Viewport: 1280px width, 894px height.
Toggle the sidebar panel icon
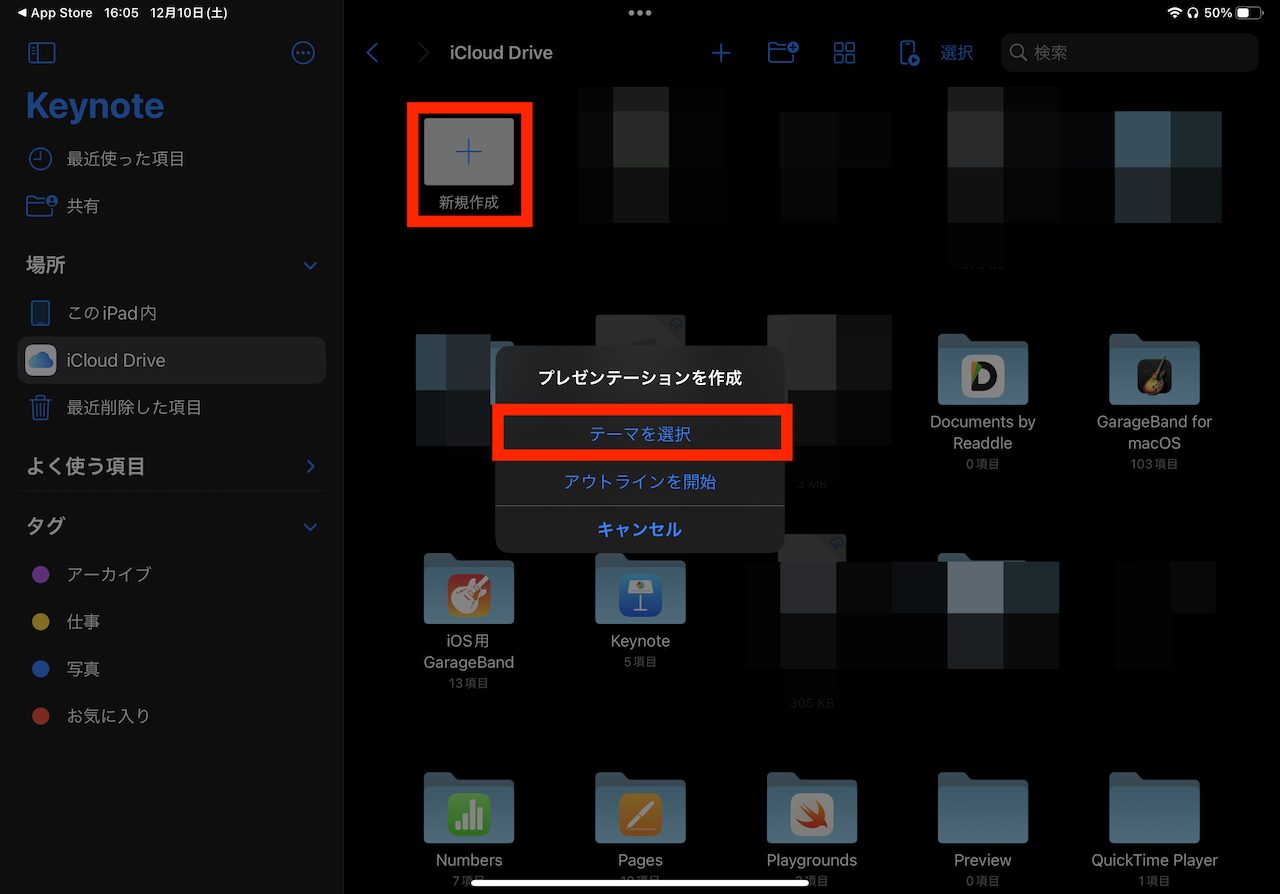click(42, 53)
